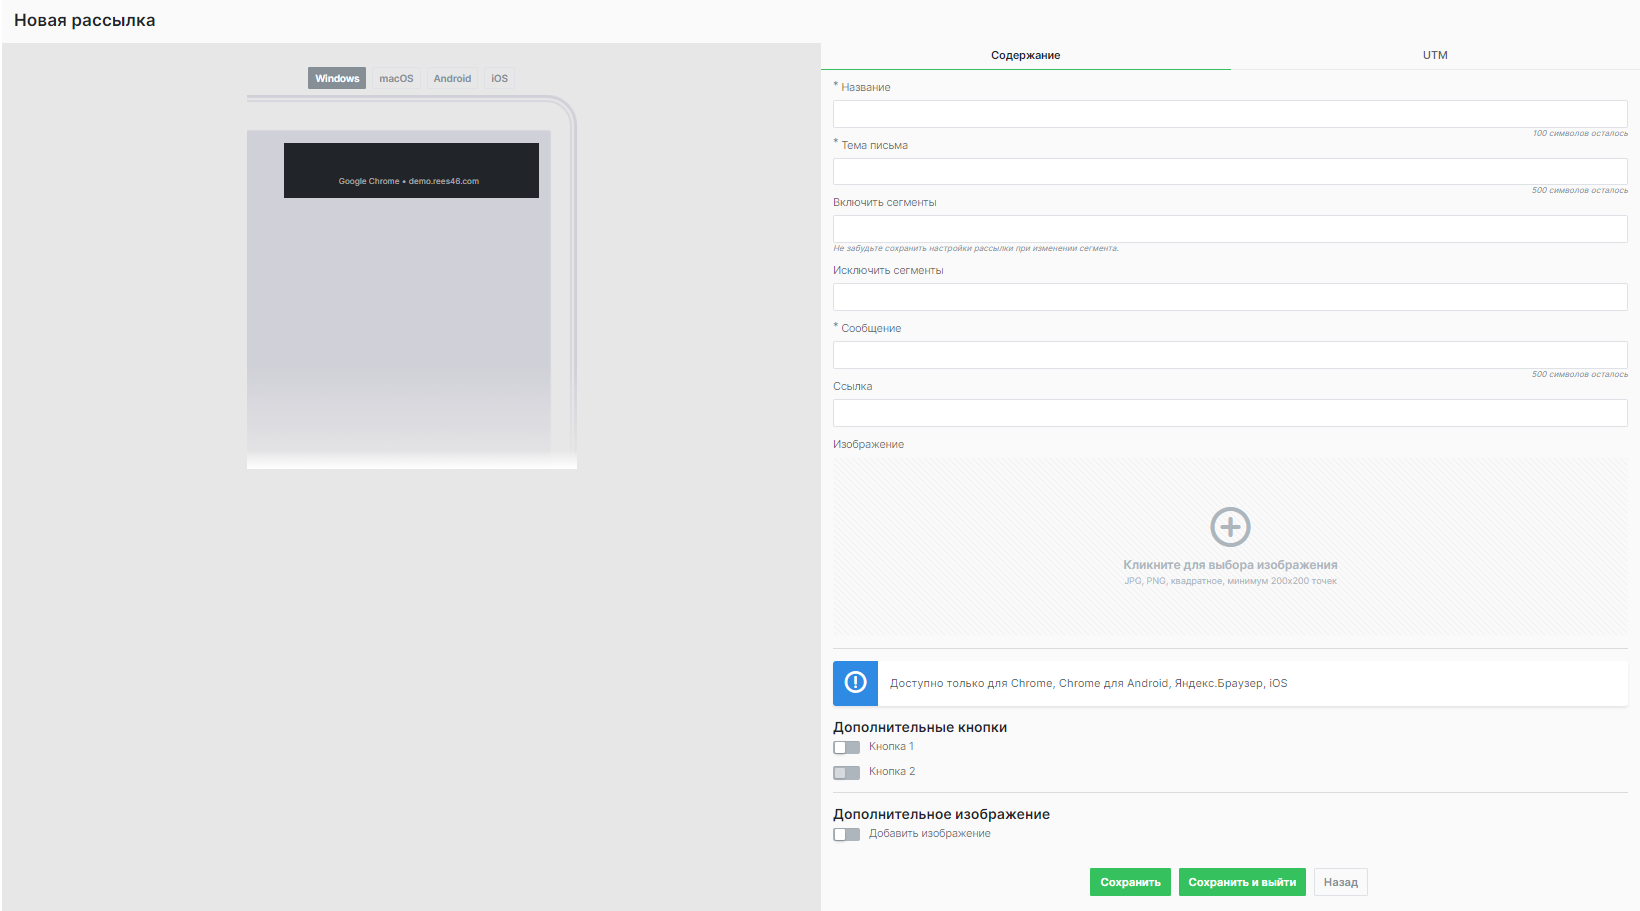The height and width of the screenshot is (911, 1640).
Task: Toggle on Добавить изображение
Action: pos(846,834)
